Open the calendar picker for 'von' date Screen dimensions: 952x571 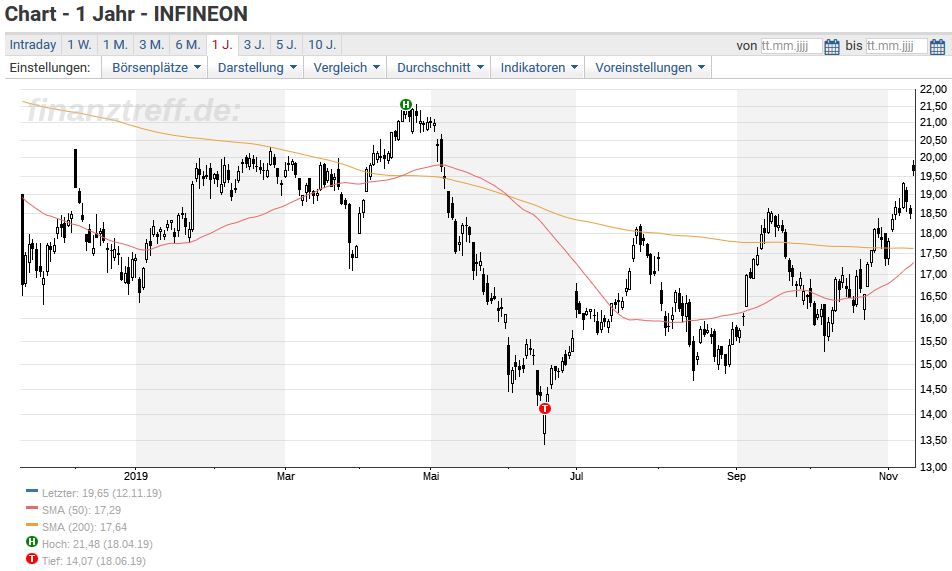coord(832,46)
